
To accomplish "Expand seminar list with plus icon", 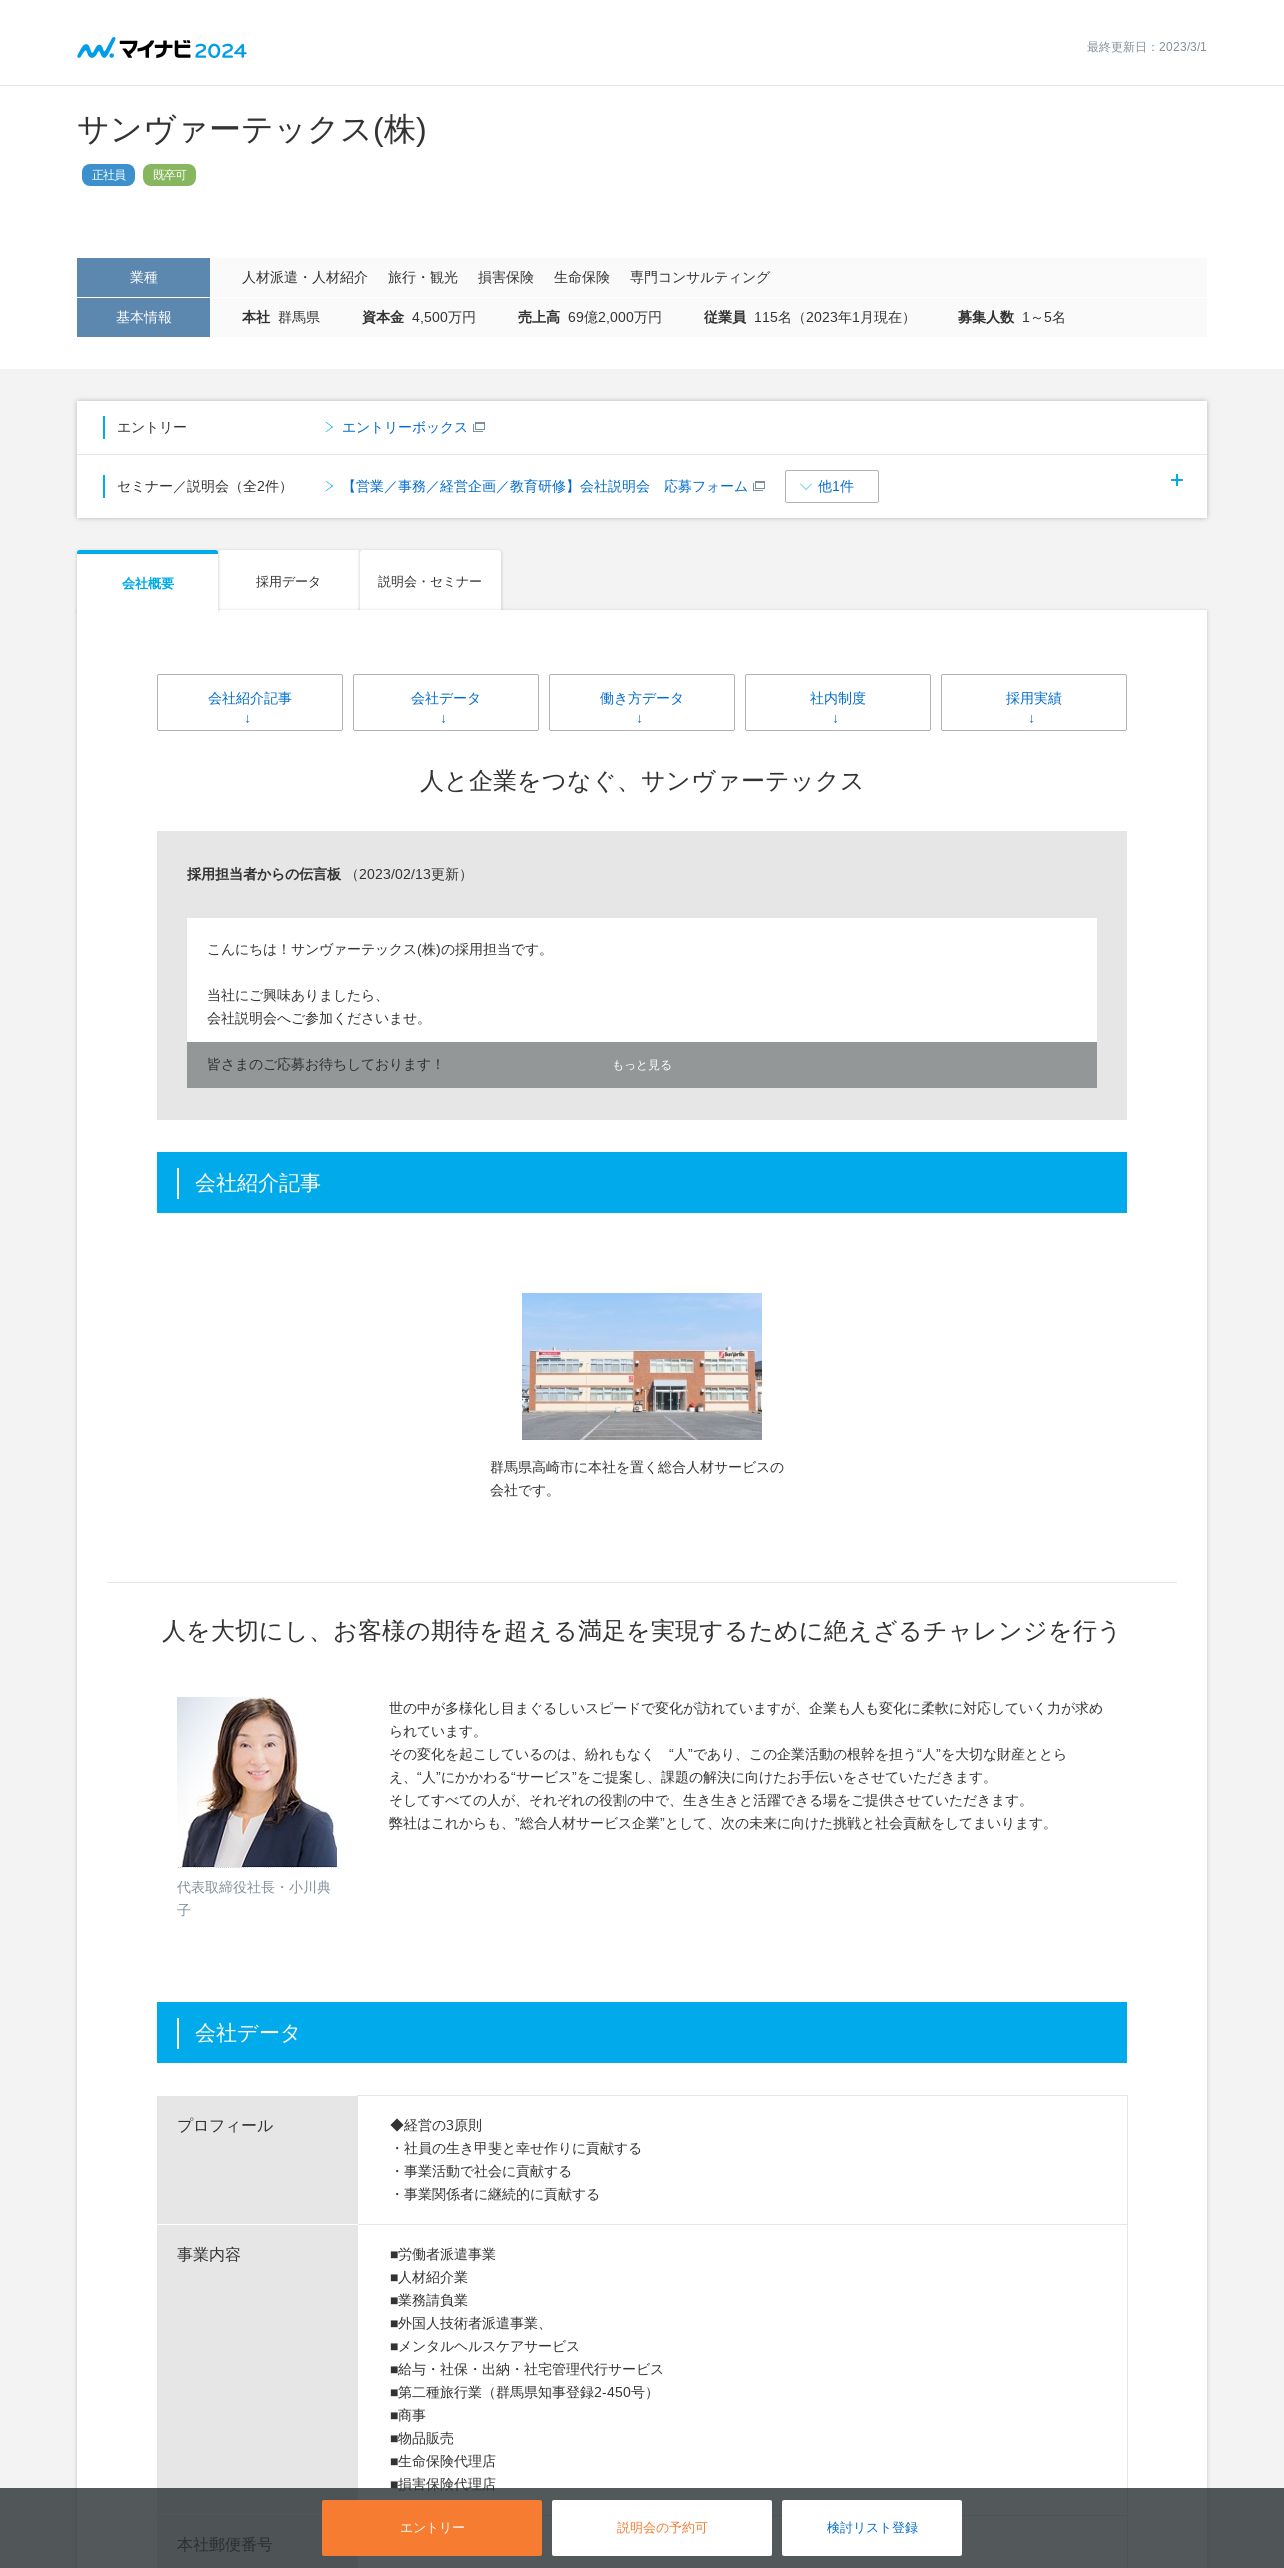I will tap(1177, 480).
